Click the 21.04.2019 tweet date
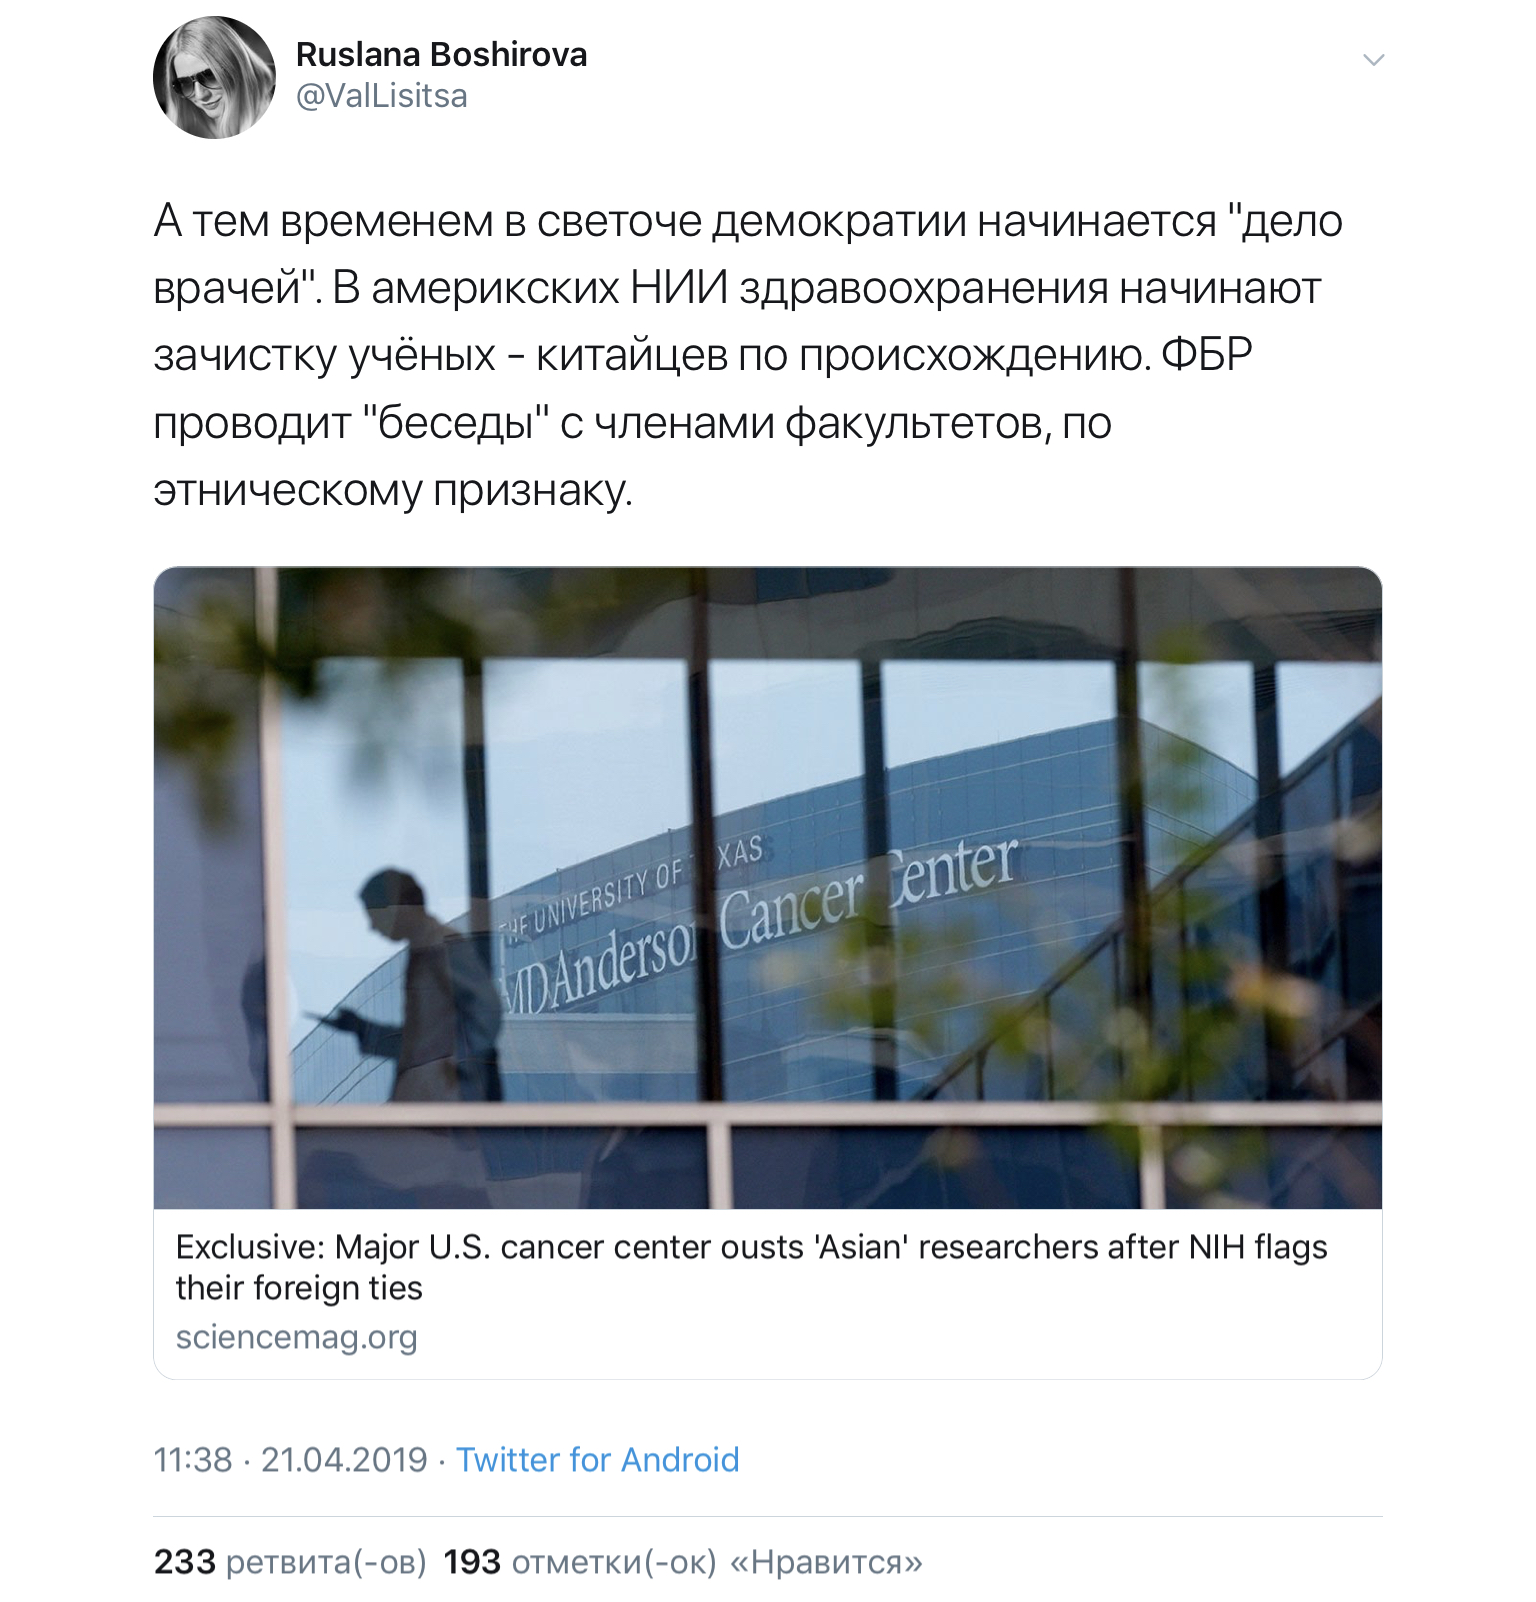The width and height of the screenshot is (1536, 1602). (344, 1460)
